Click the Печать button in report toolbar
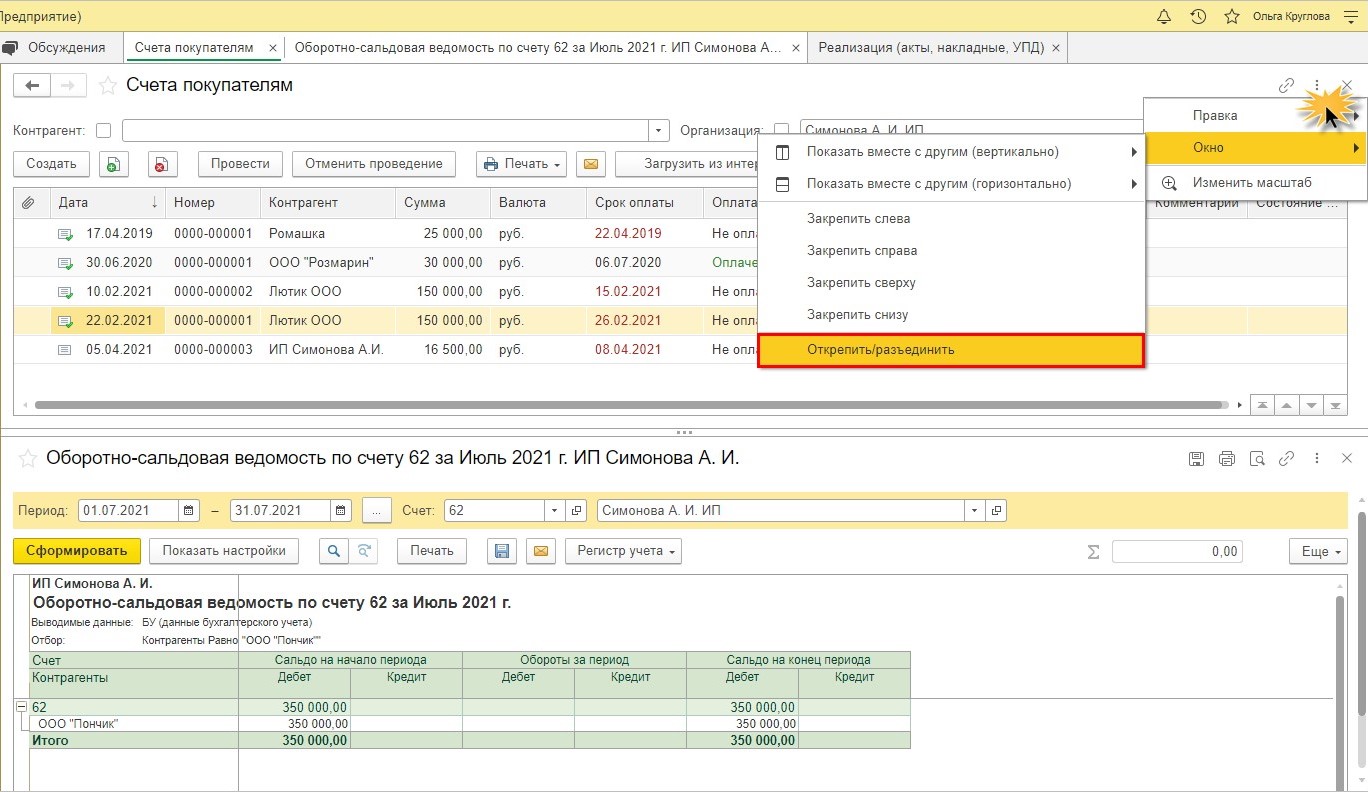The width and height of the screenshot is (1368, 792). (x=432, y=551)
